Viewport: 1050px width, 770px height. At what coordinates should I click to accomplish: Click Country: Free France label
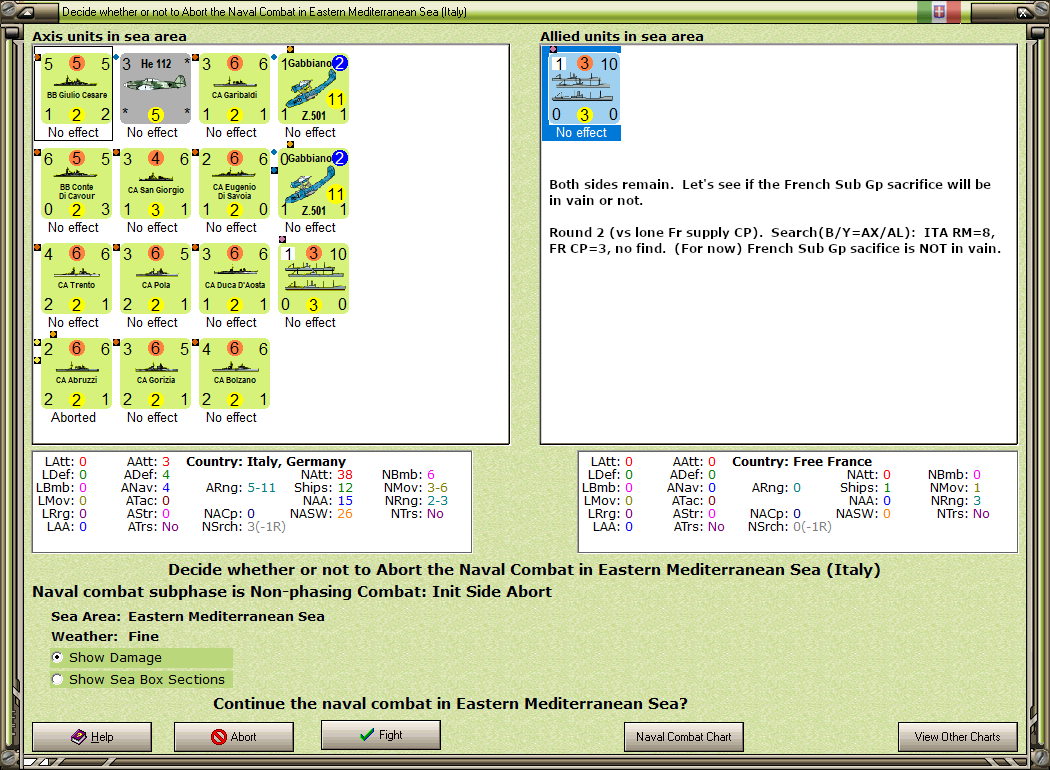pyautogui.click(x=802, y=461)
